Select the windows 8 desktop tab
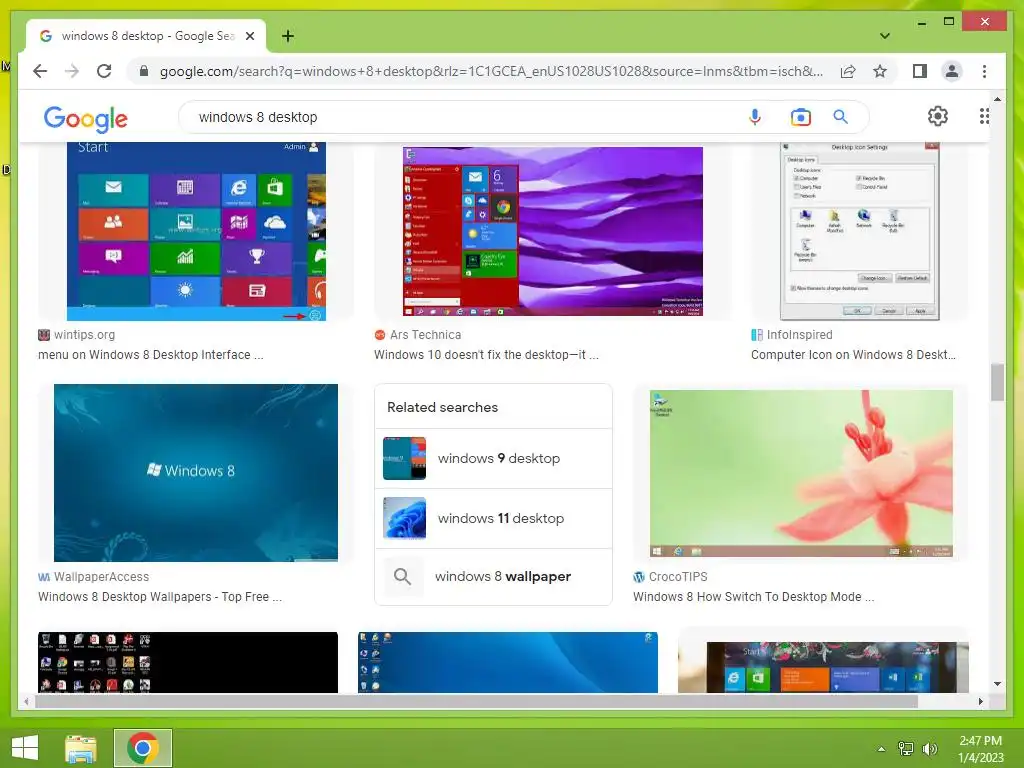1024x768 pixels. tap(146, 36)
